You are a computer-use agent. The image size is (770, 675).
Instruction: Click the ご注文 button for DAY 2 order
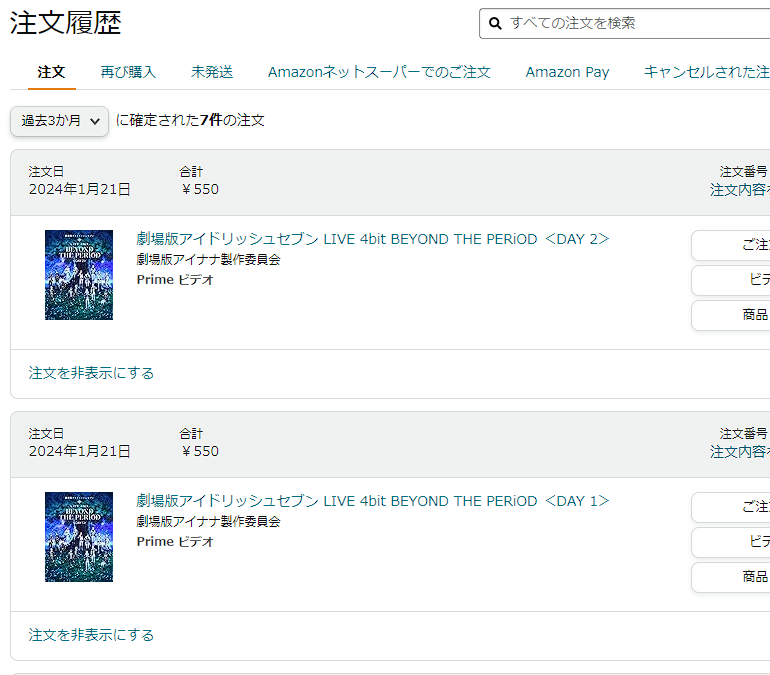coord(731,245)
